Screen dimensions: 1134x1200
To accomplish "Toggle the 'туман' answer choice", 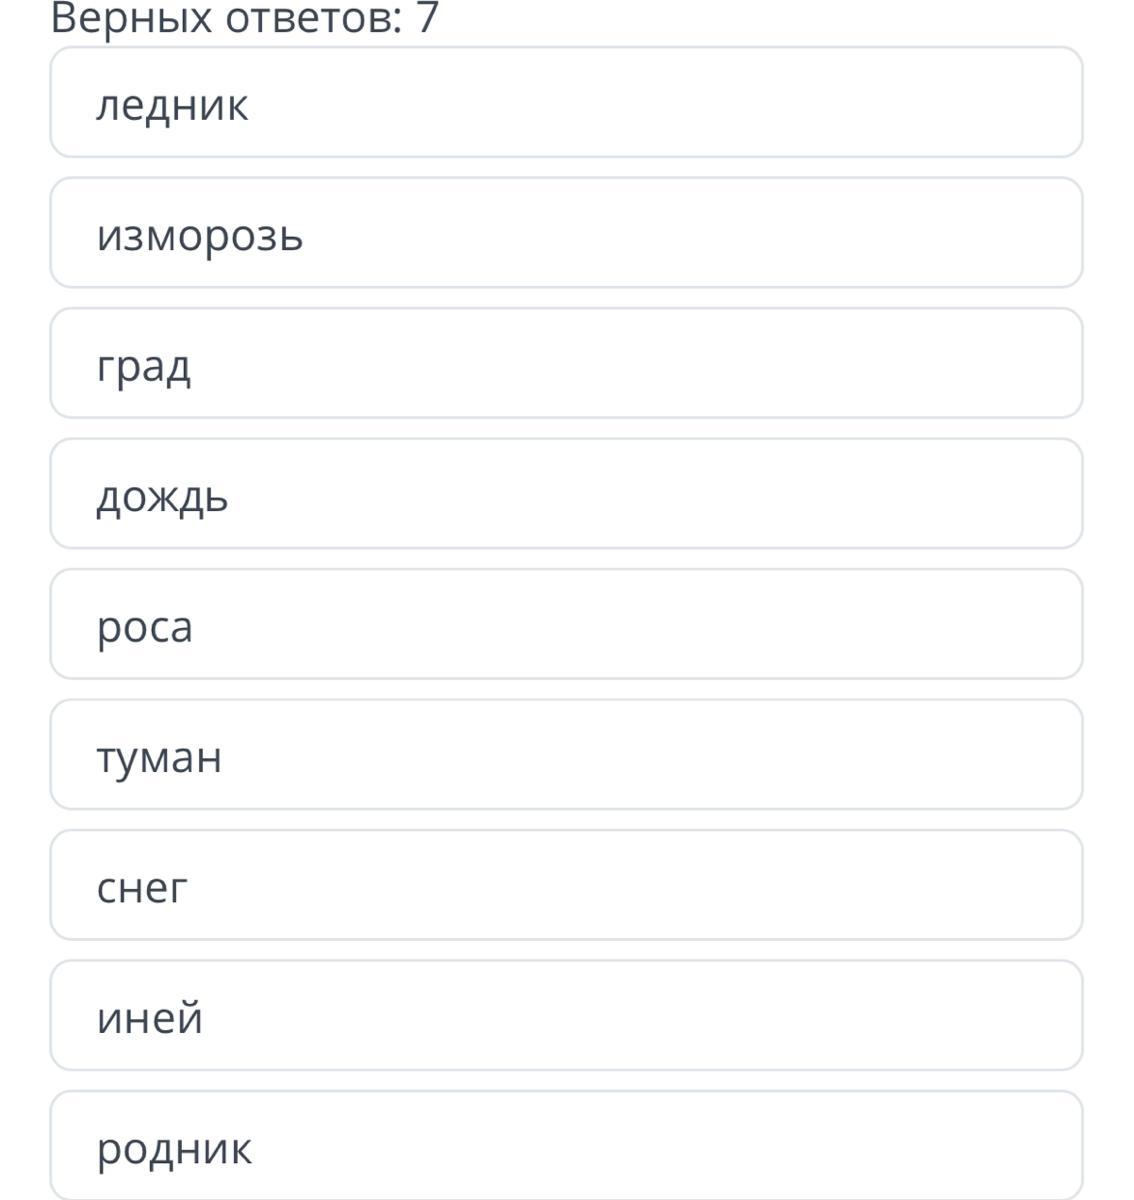I will point(566,755).
